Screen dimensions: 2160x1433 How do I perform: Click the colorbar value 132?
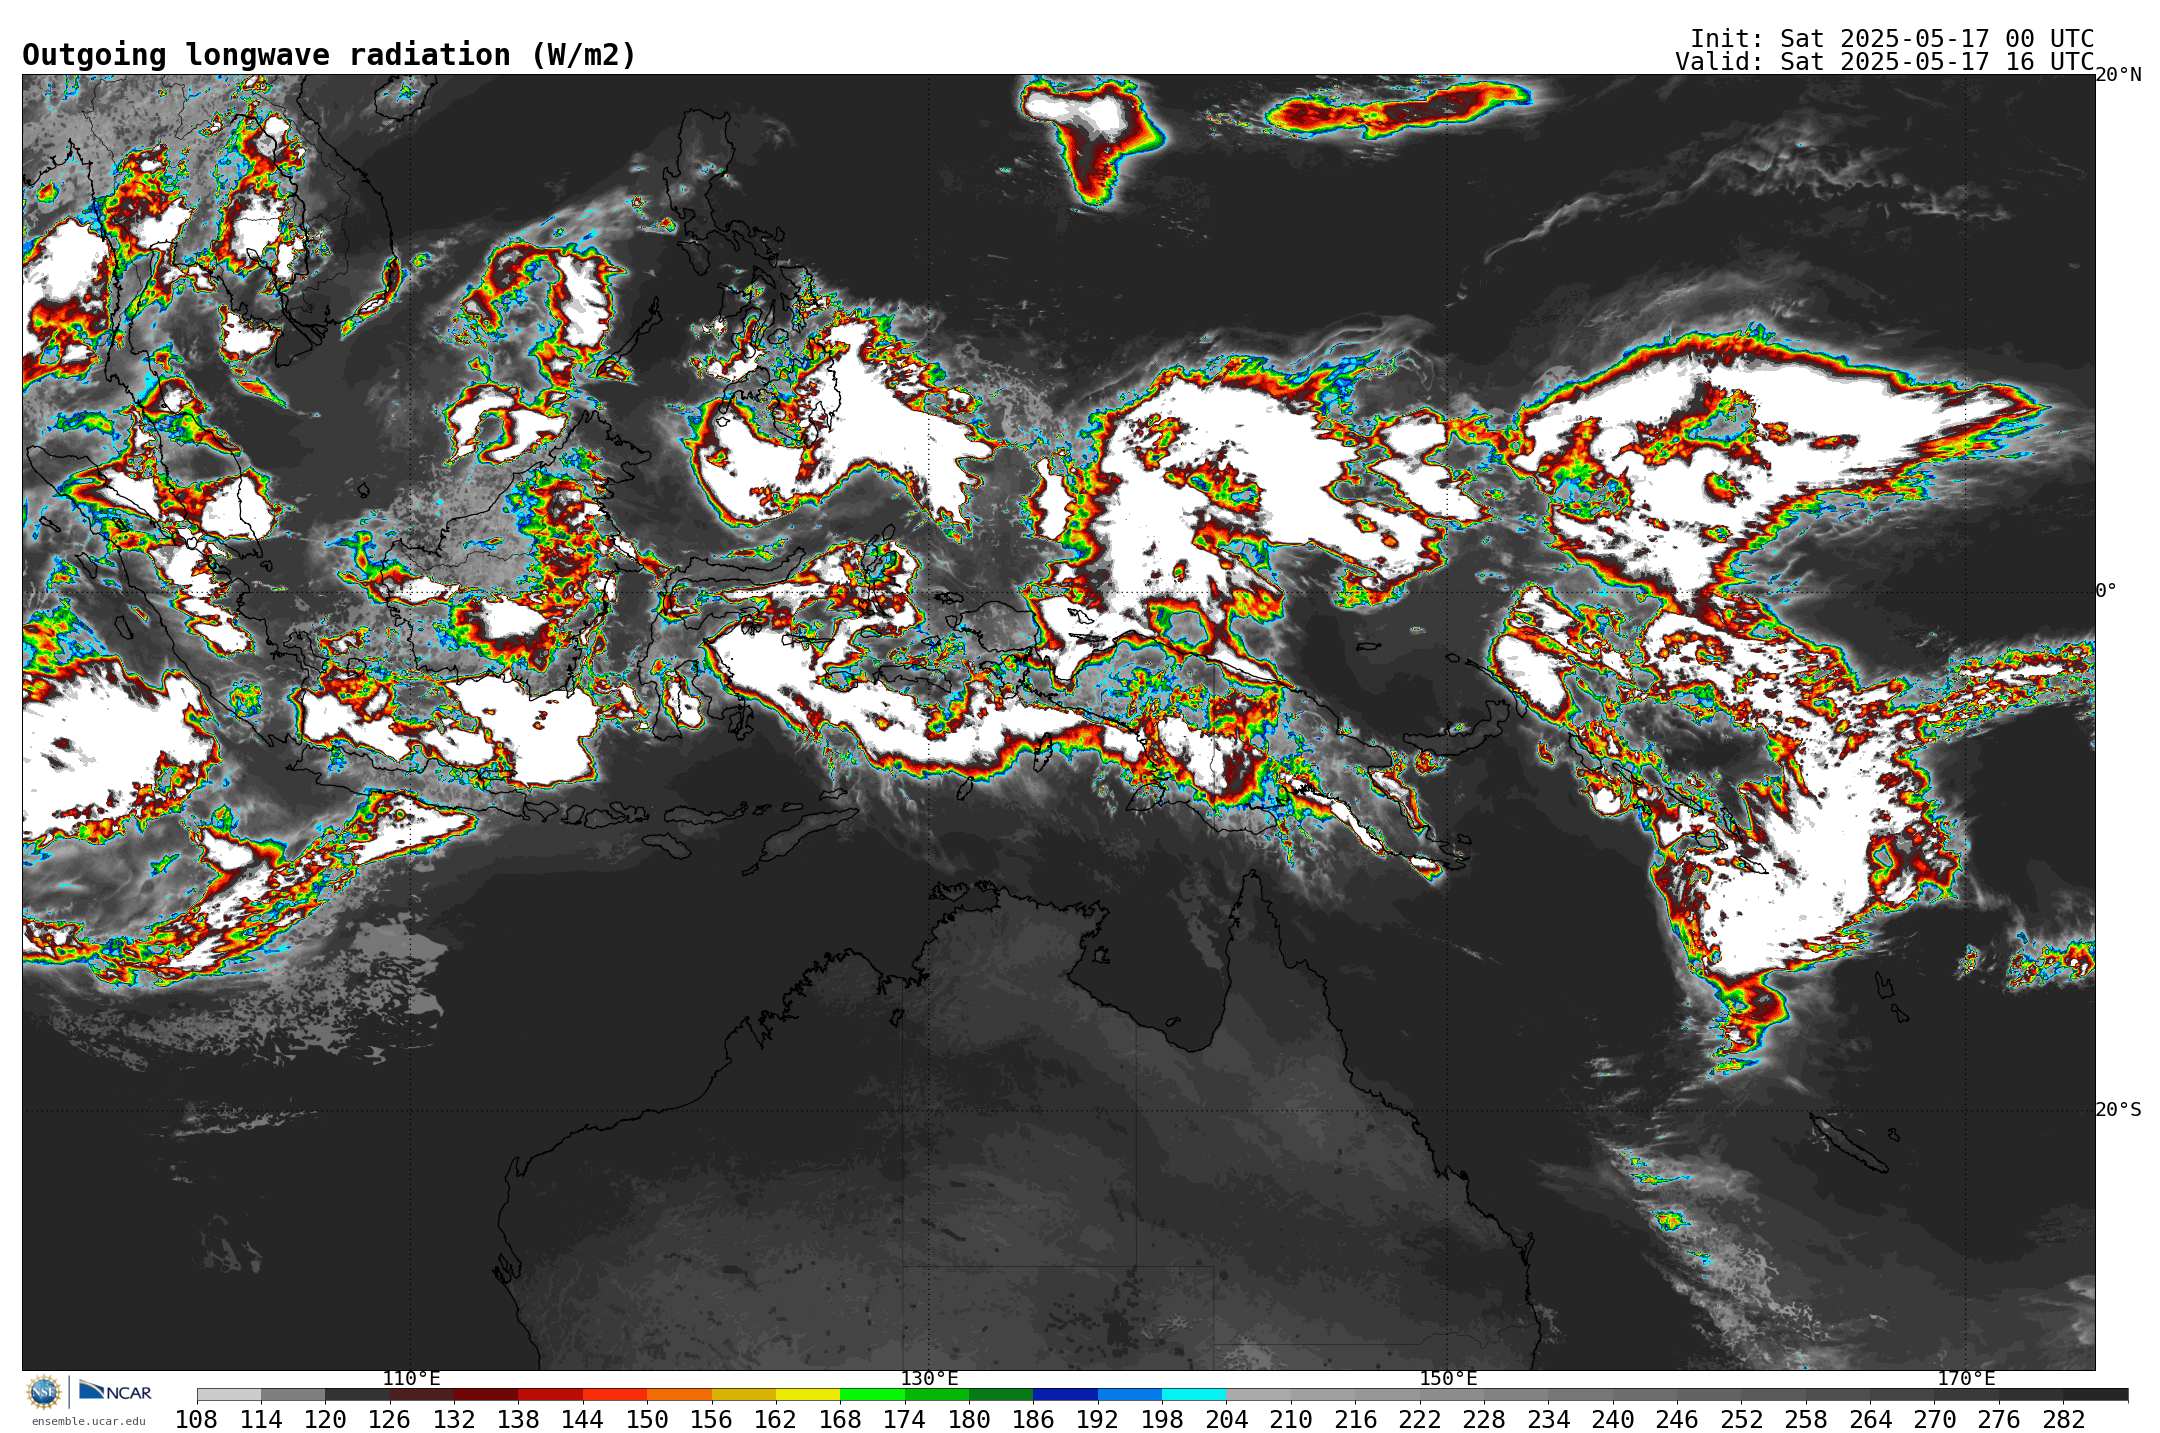[454, 1419]
